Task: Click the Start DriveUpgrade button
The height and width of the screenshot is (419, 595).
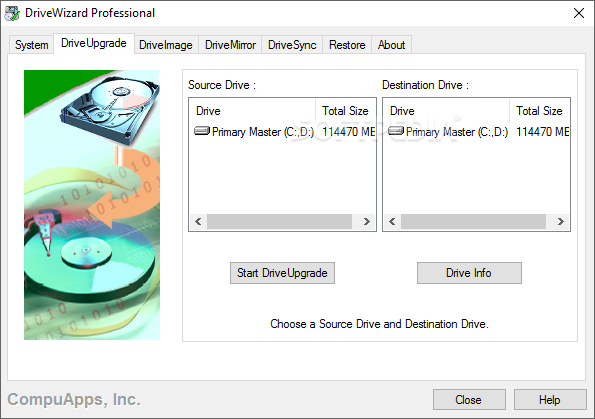Action: click(282, 273)
